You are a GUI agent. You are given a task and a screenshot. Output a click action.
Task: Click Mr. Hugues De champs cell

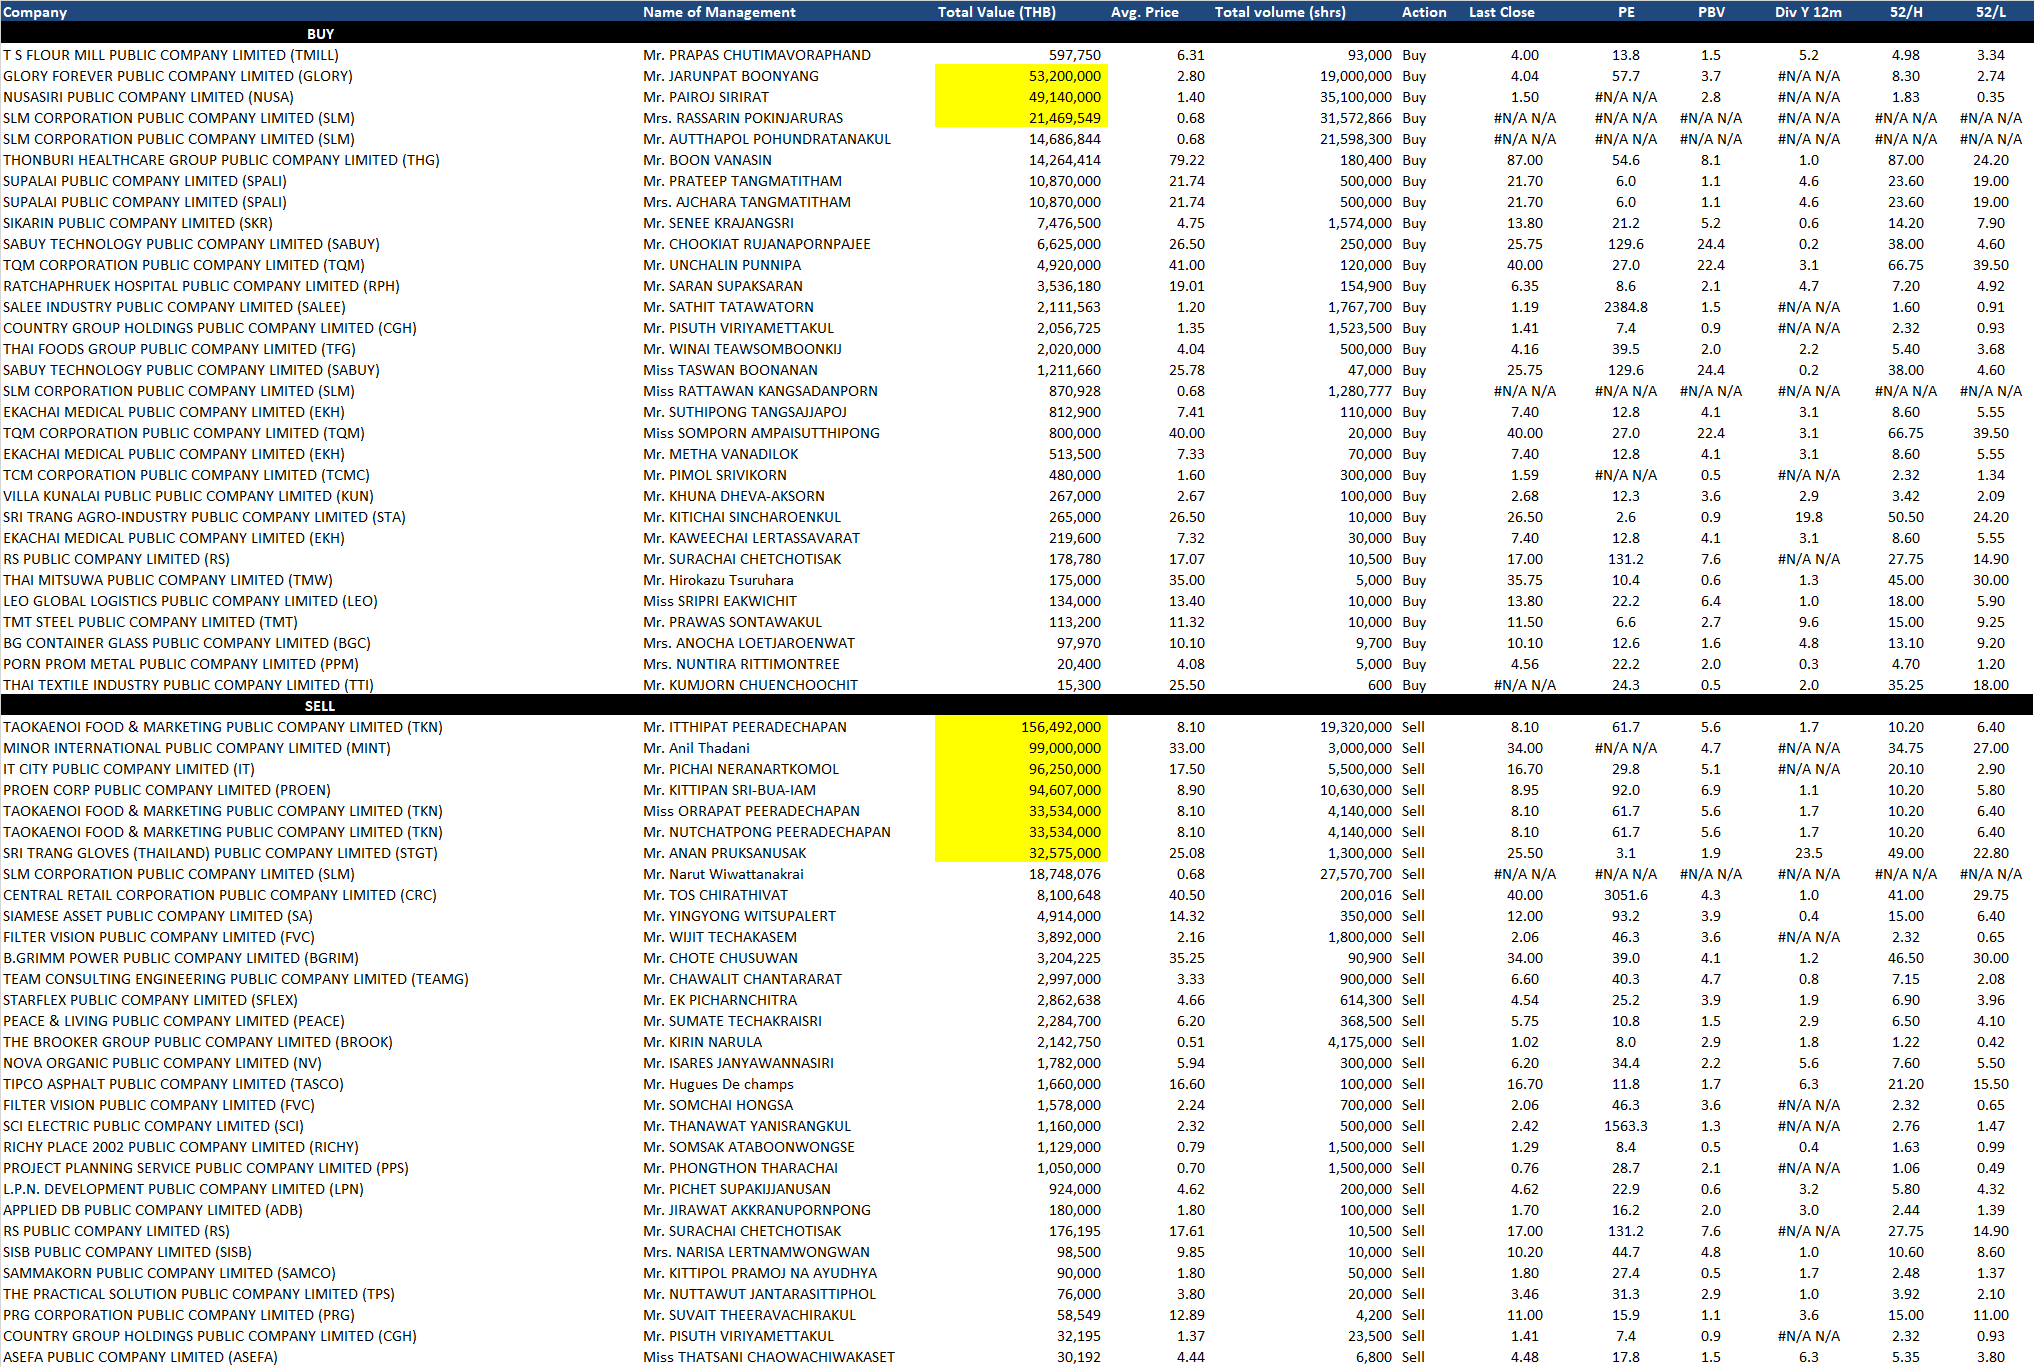[718, 1084]
